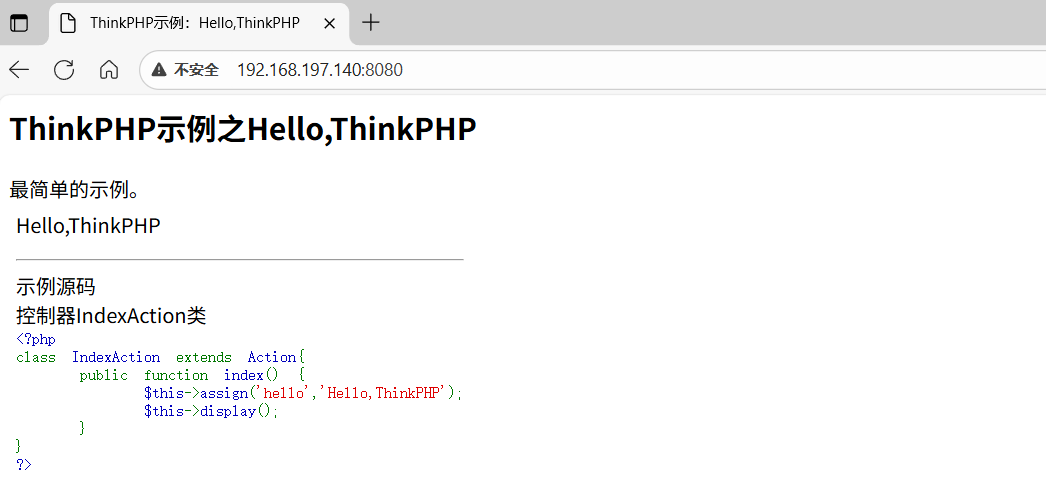The width and height of the screenshot is (1046, 494).
Task: Close the ThinkPHP示例 tab
Action: 329,23
